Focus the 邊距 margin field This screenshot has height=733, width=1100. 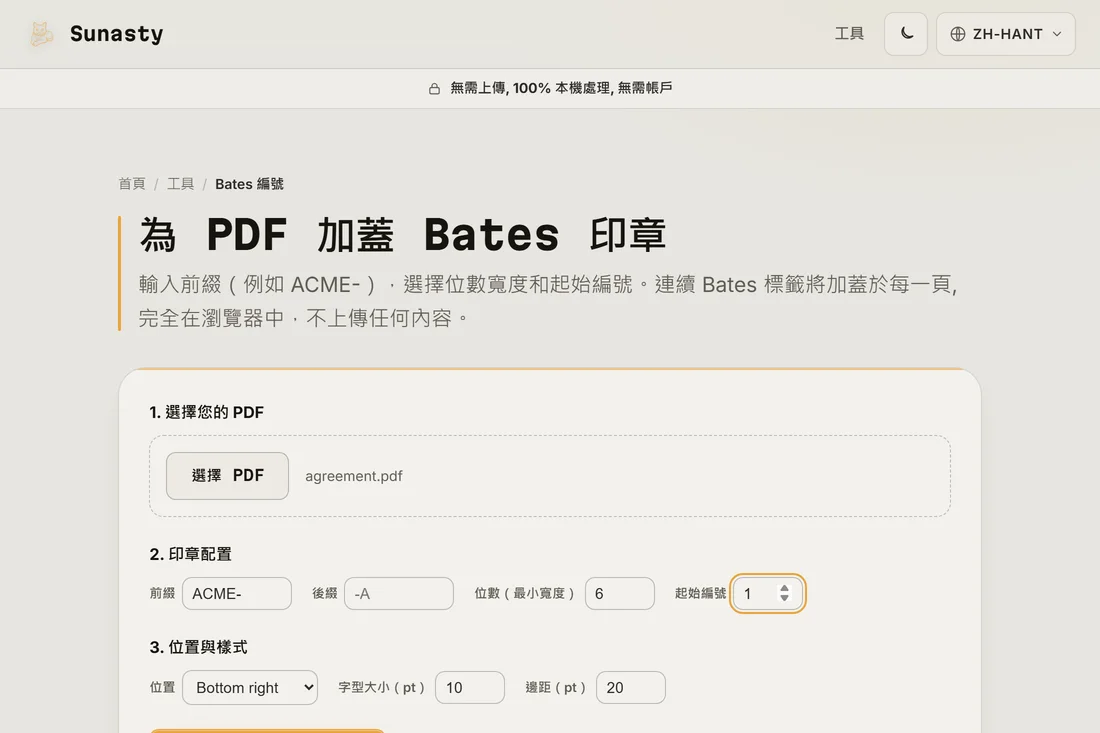coord(631,687)
